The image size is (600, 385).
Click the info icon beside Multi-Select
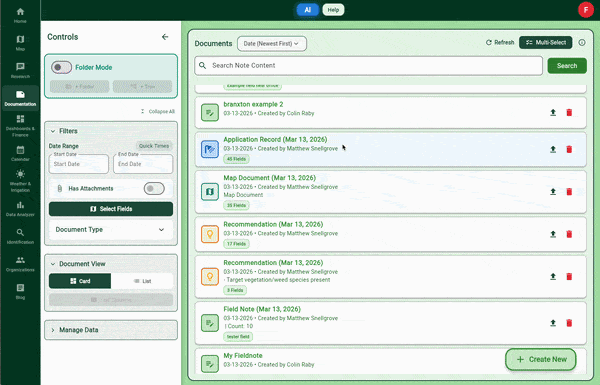(582, 42)
